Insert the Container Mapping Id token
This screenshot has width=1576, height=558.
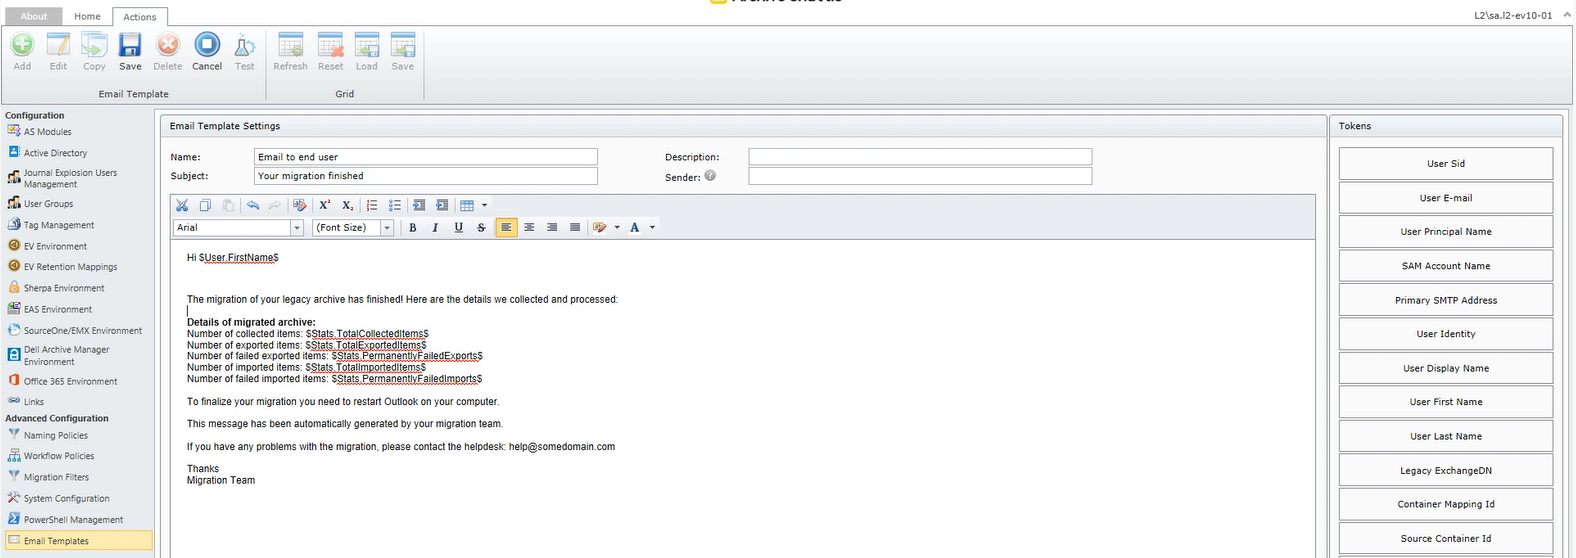point(1445,504)
